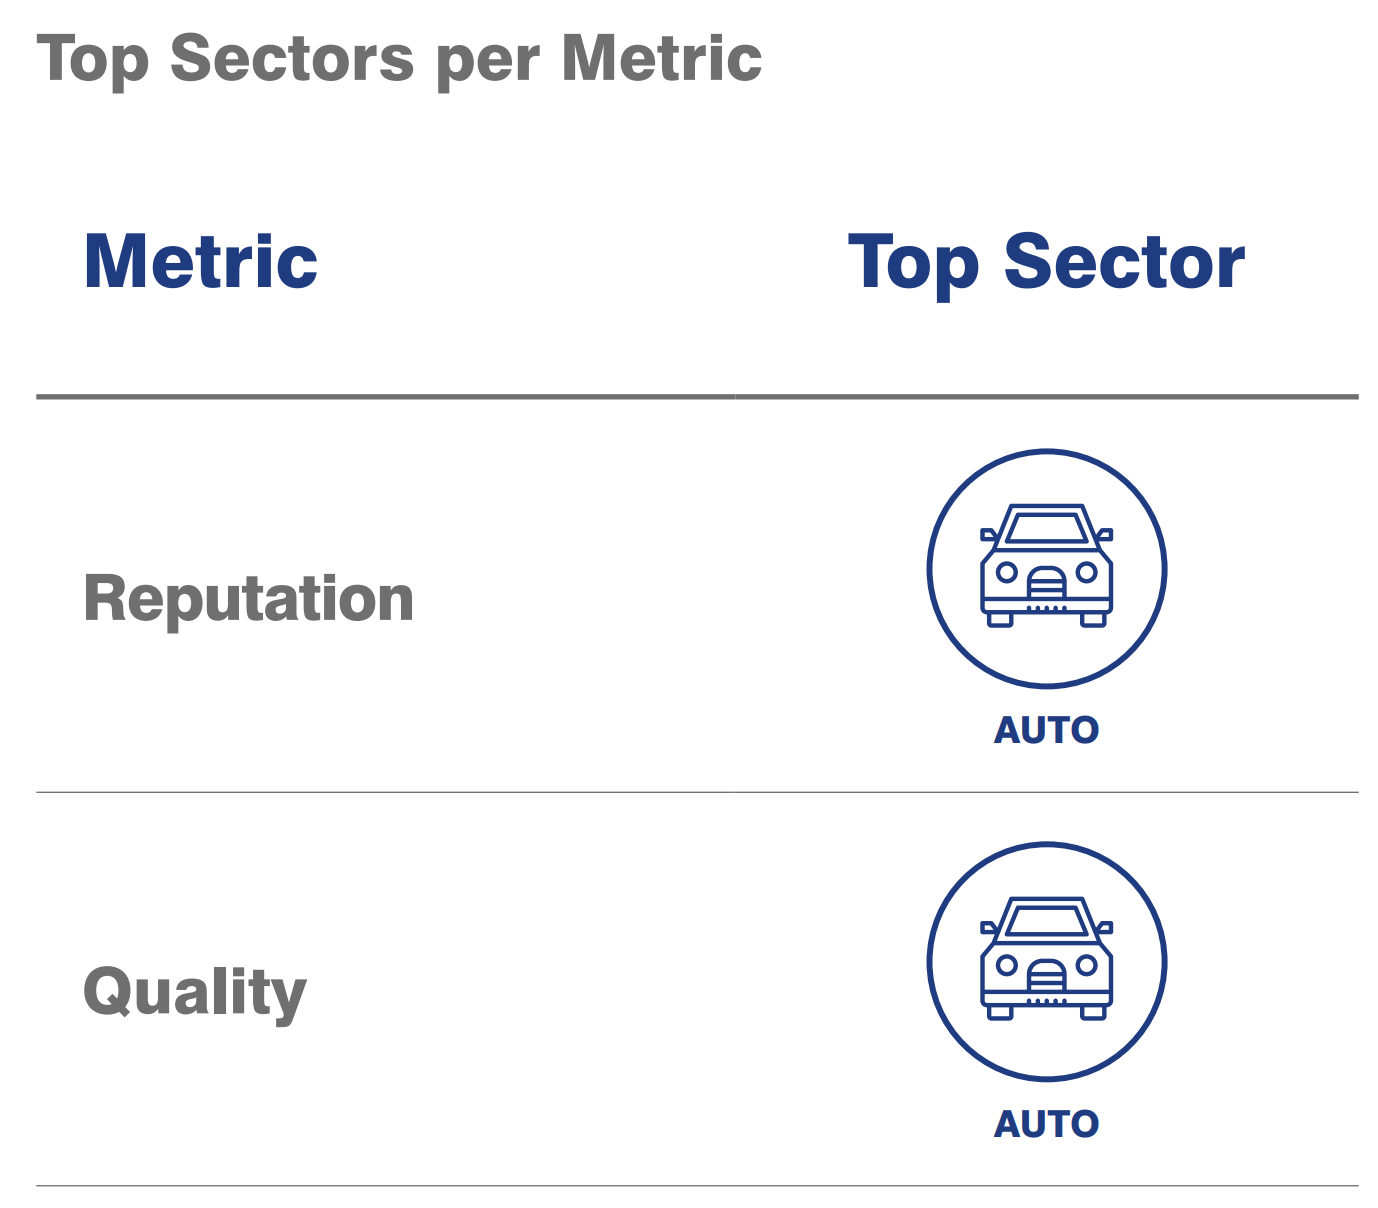This screenshot has height=1208, width=1378.
Task: Click the word 'Sector' in the blue header
Action: click(x=1124, y=262)
